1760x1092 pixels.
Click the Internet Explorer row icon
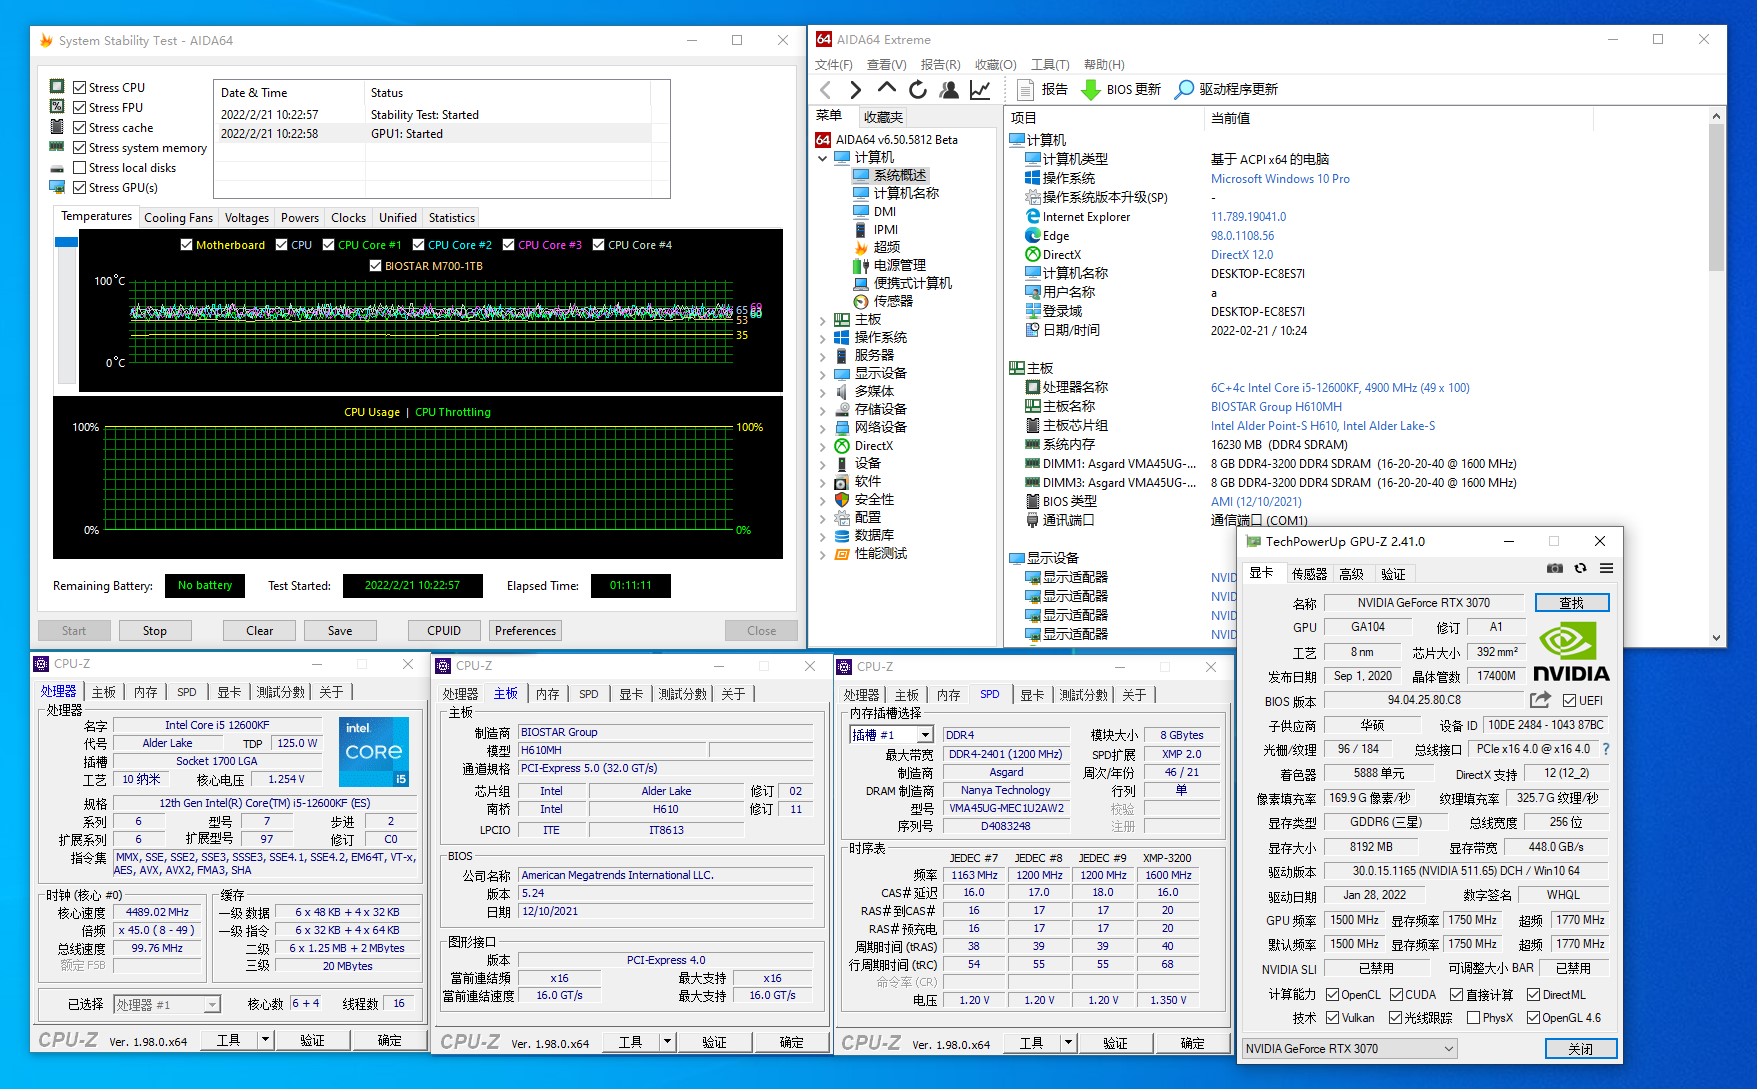[x=1033, y=216]
